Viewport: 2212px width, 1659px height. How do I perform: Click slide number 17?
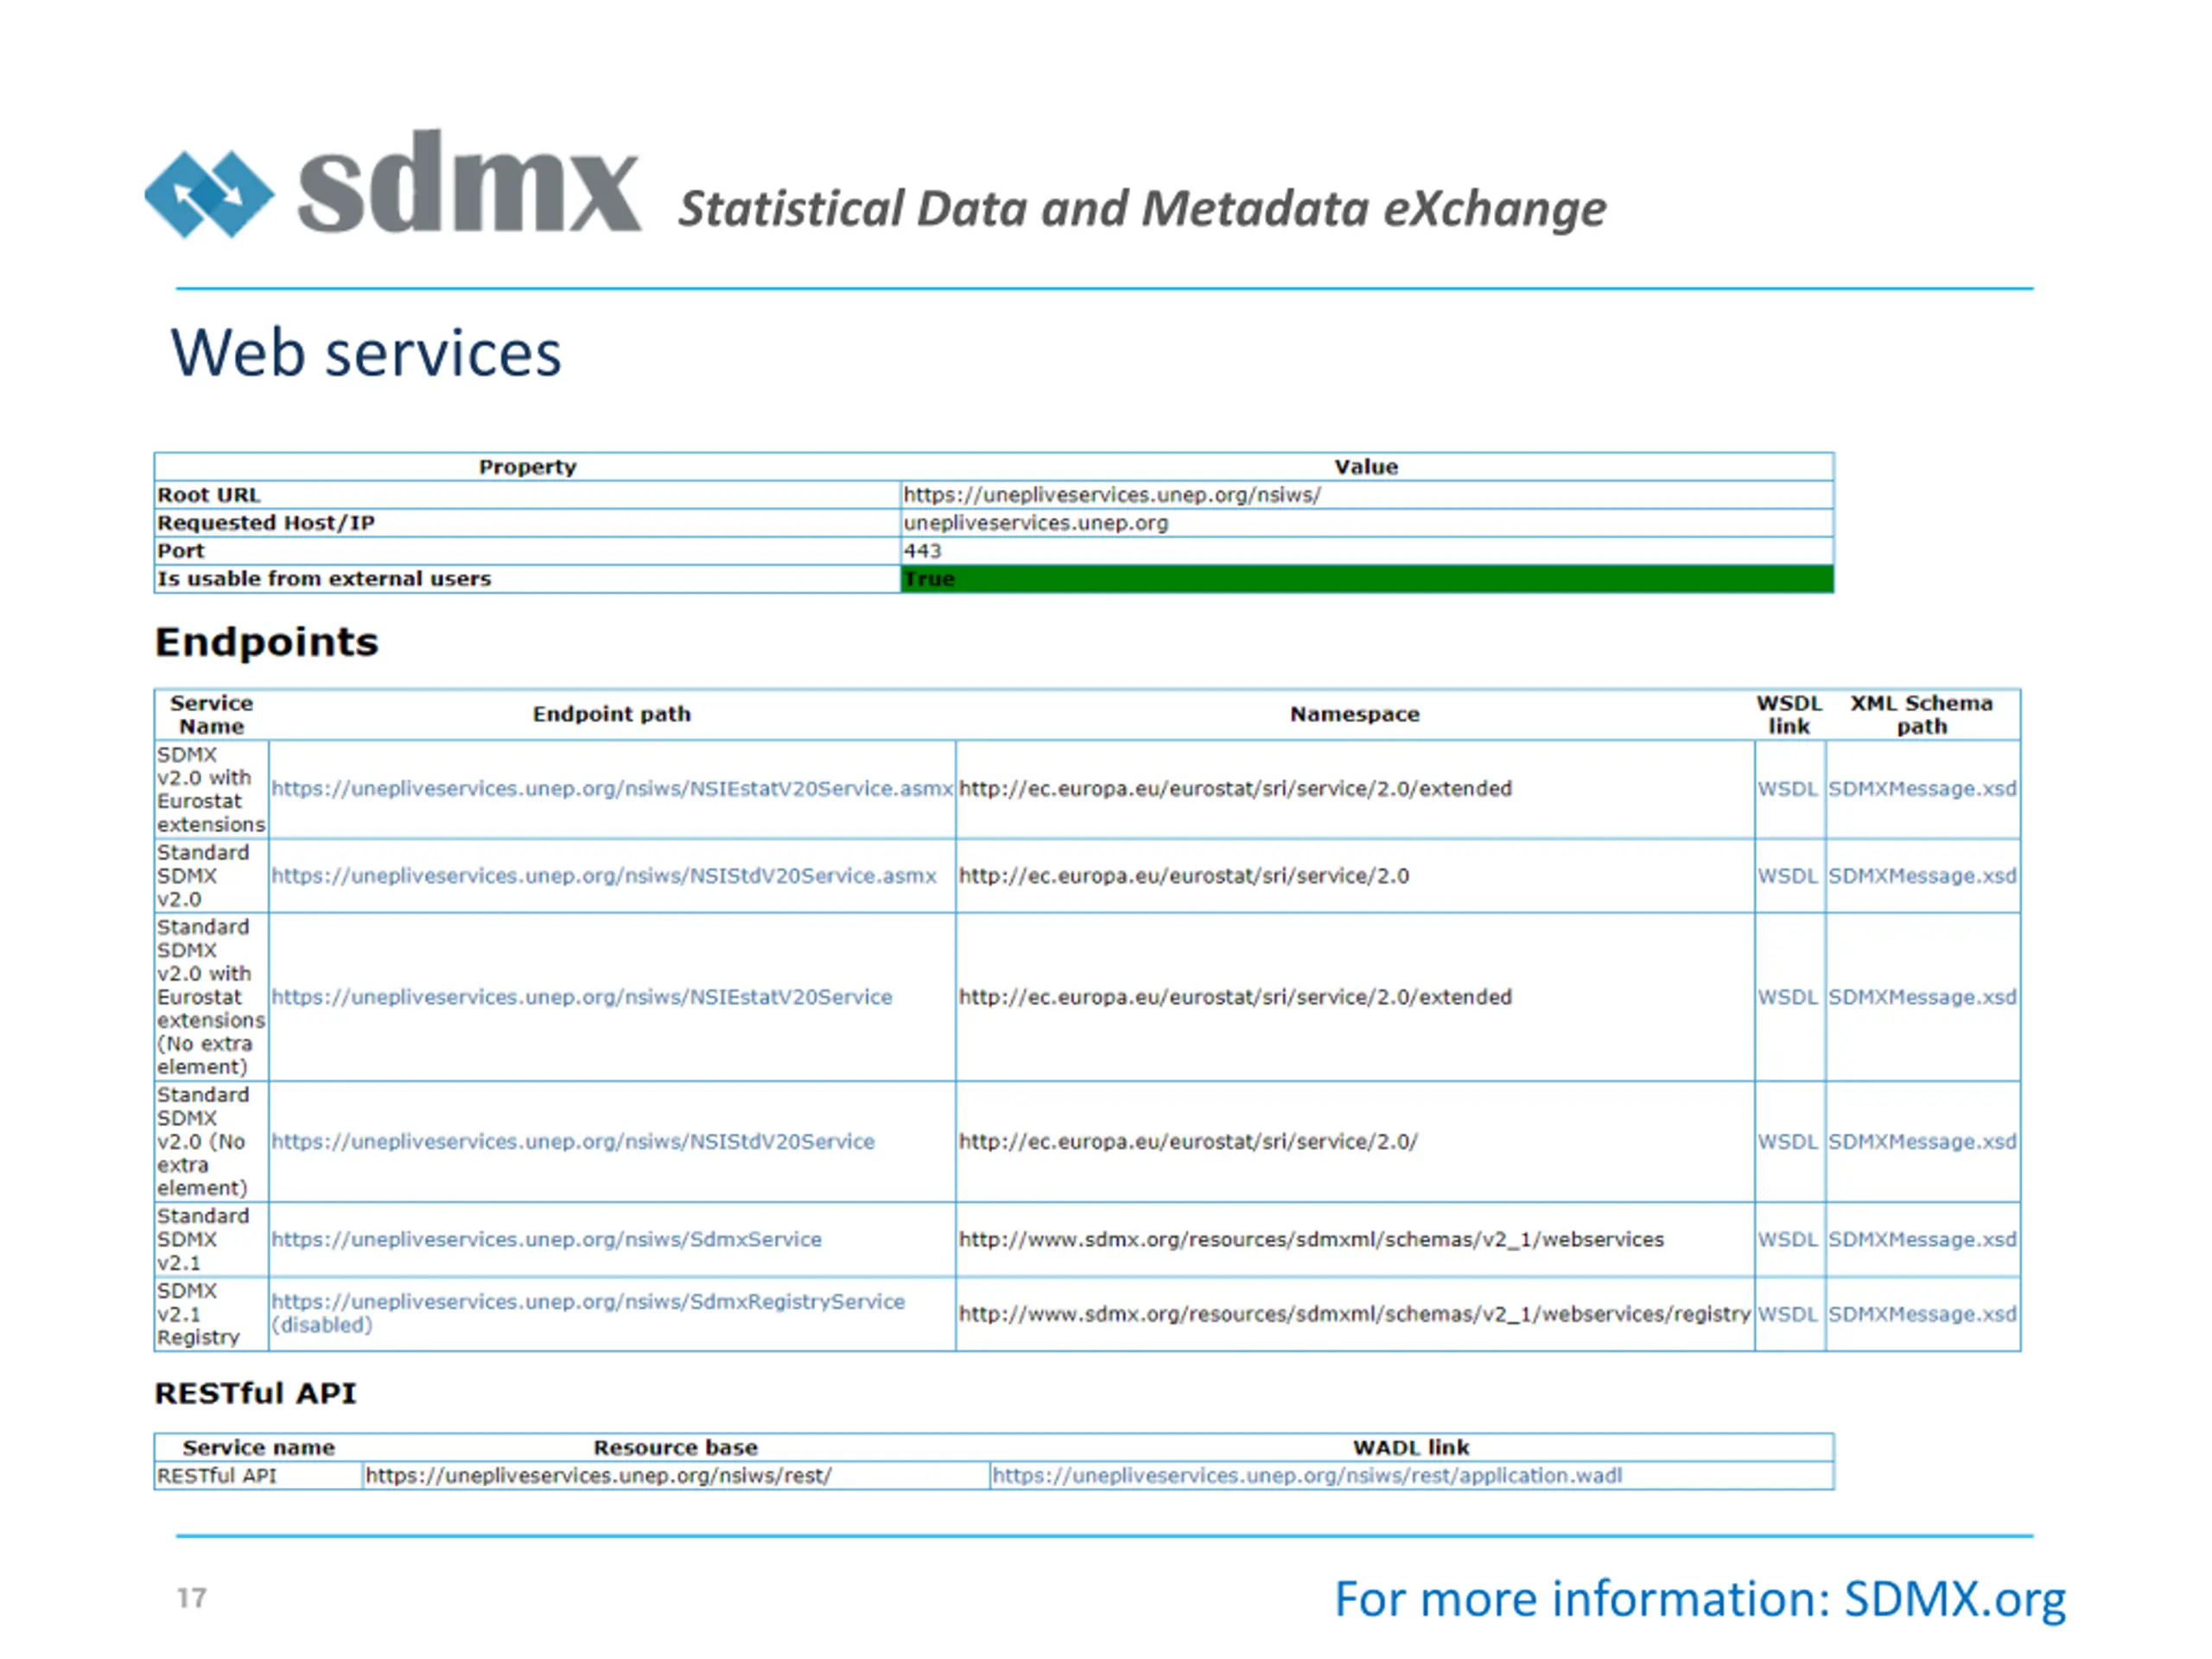(192, 1598)
